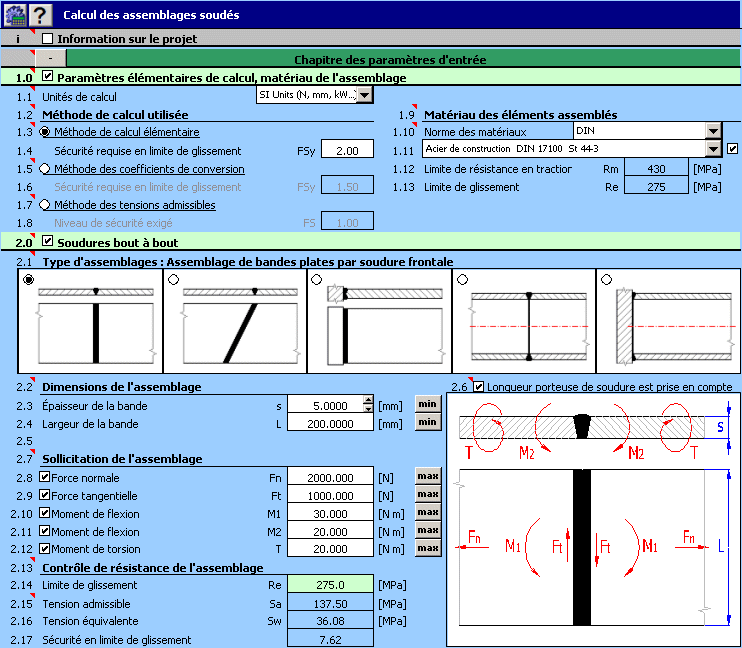742x648 pixels.
Task: Select straight butt weld plate assembly type
Action: (x=29, y=280)
